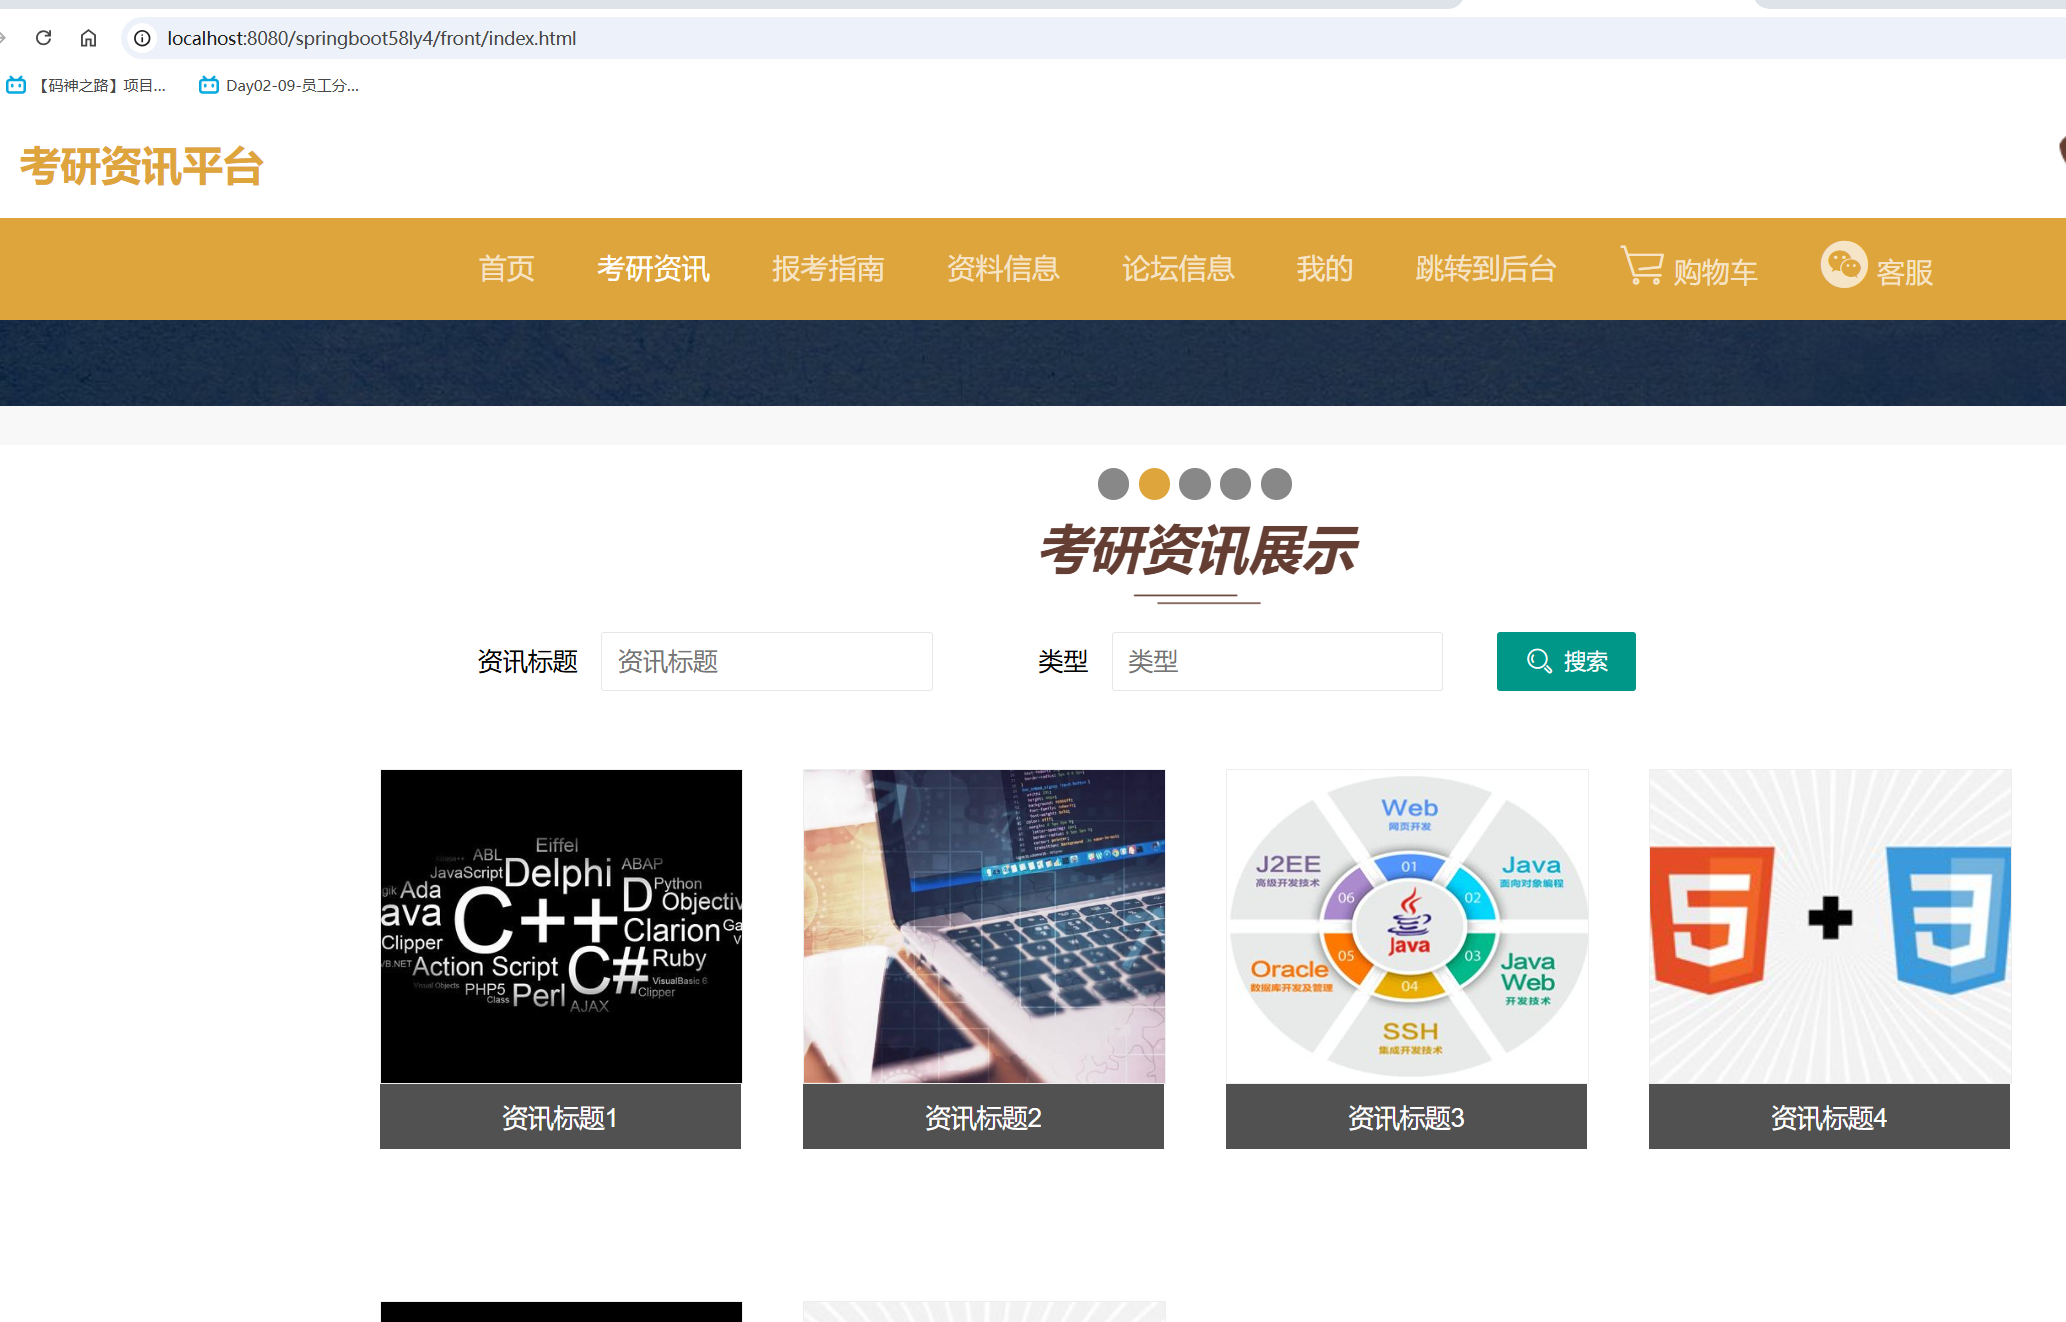Click the 搜索 search button
The image size is (2066, 1322).
[1566, 661]
